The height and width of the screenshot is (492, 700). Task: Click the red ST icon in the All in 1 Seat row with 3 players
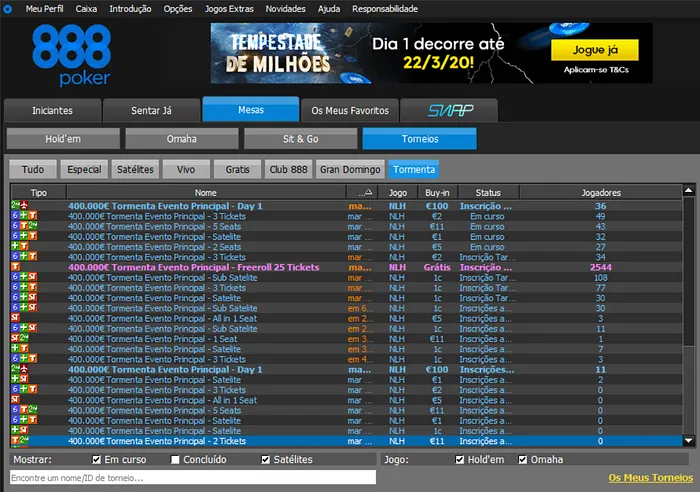pos(15,318)
